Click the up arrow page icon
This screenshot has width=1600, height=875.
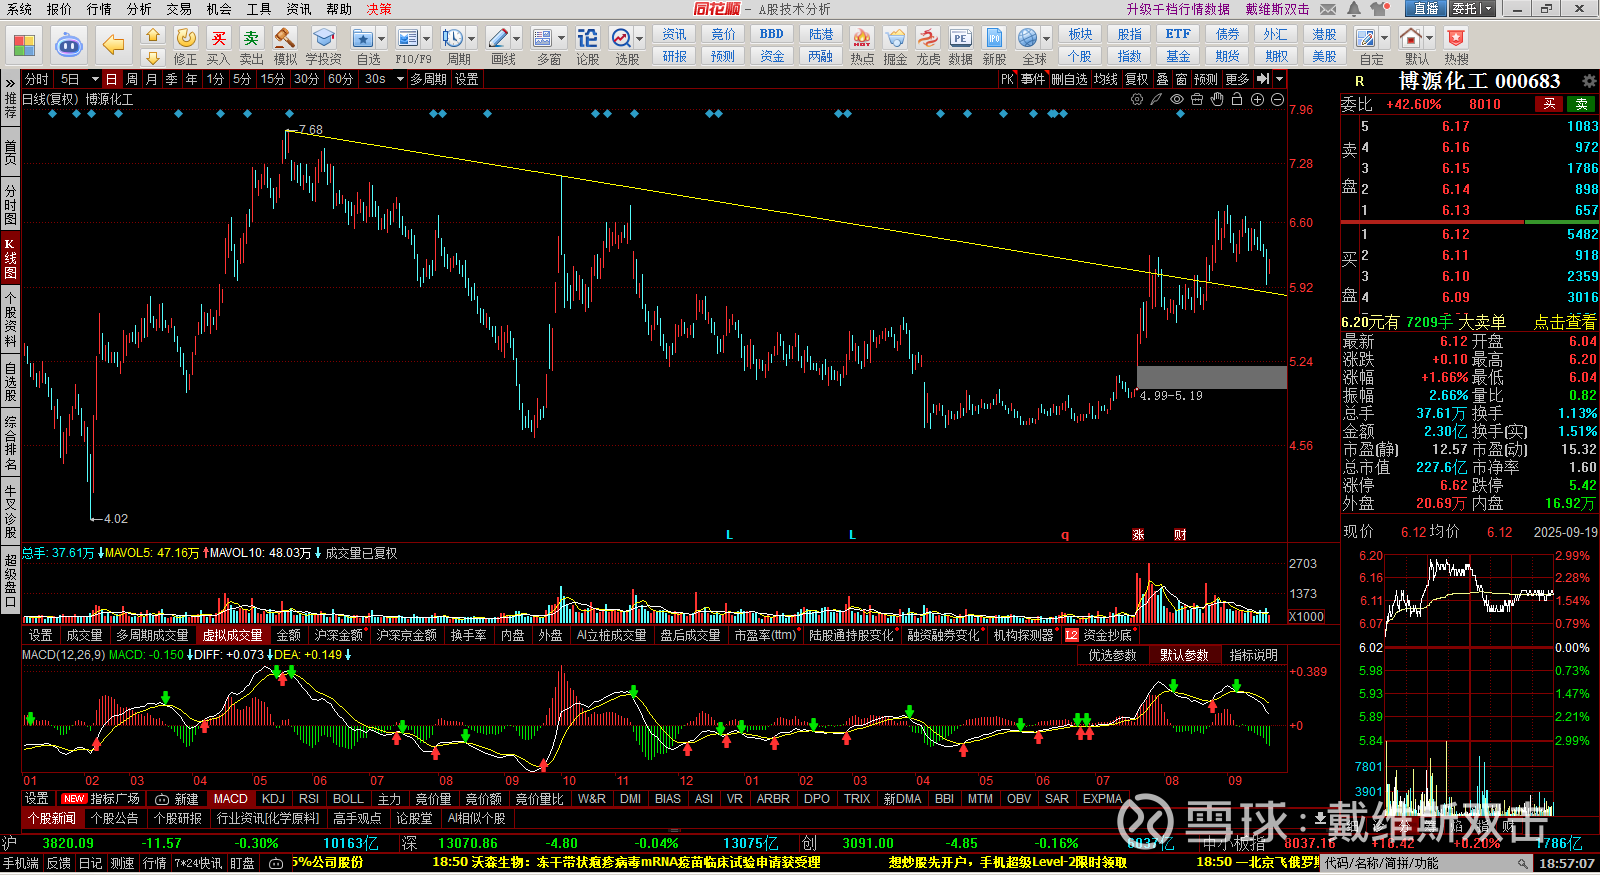[x=152, y=35]
